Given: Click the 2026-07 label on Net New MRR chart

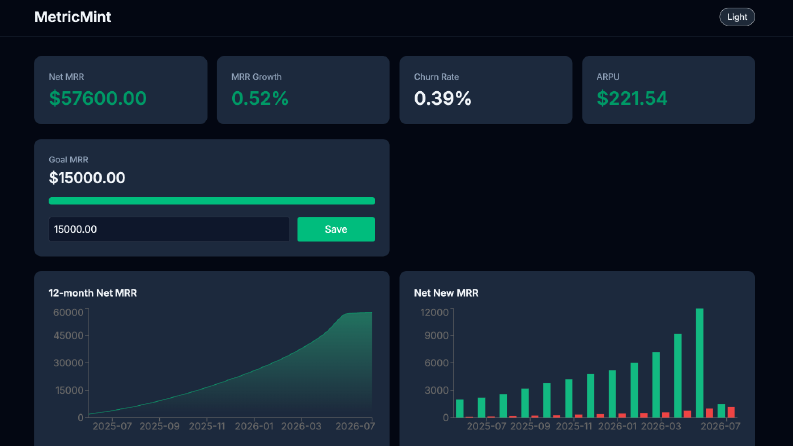Looking at the screenshot, I should 720,426.
